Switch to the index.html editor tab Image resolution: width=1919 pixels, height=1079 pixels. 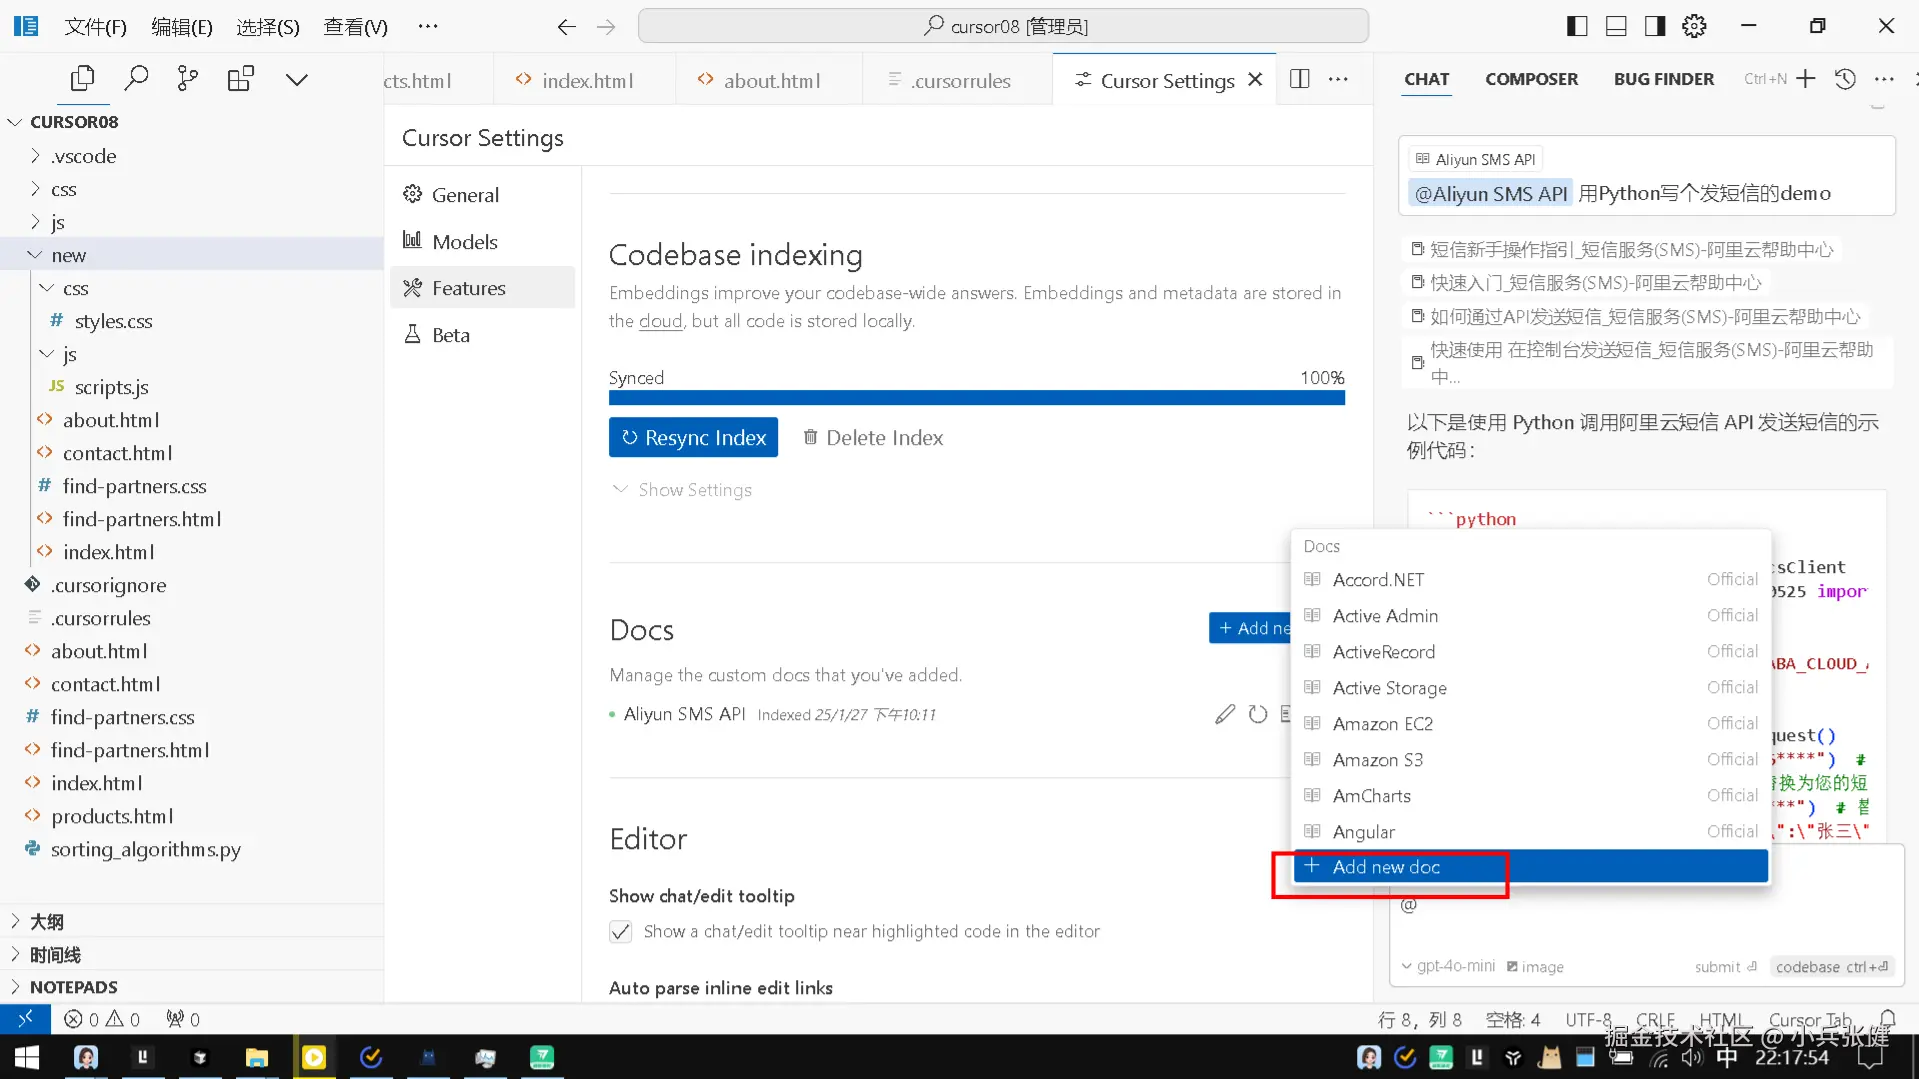(584, 80)
